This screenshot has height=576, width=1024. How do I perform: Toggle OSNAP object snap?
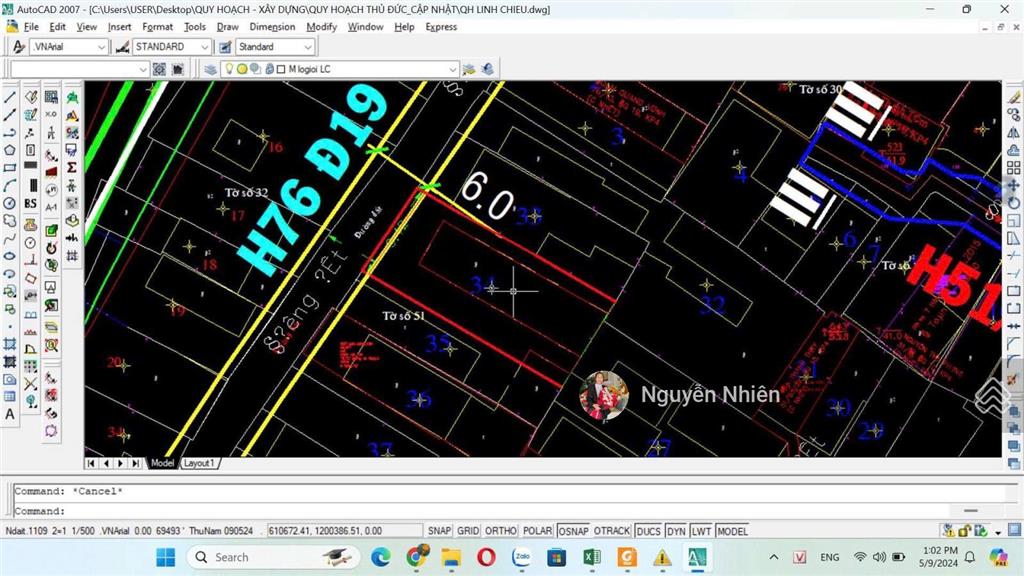[573, 531]
